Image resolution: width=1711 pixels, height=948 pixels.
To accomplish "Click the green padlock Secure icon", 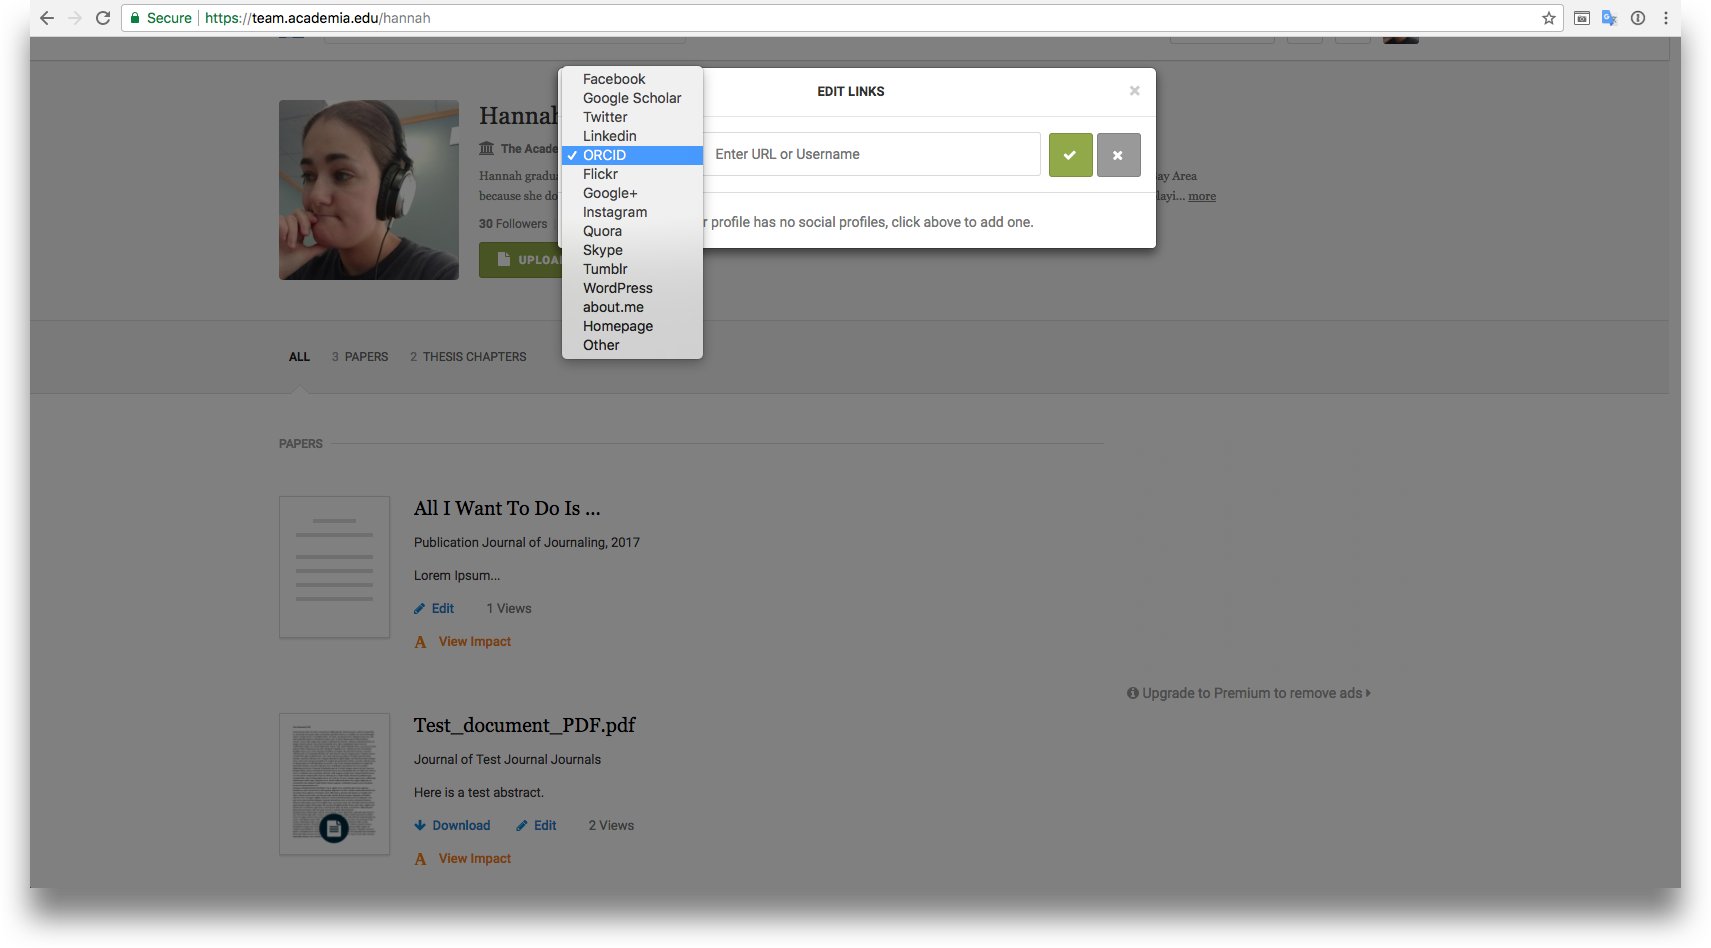I will coord(135,18).
